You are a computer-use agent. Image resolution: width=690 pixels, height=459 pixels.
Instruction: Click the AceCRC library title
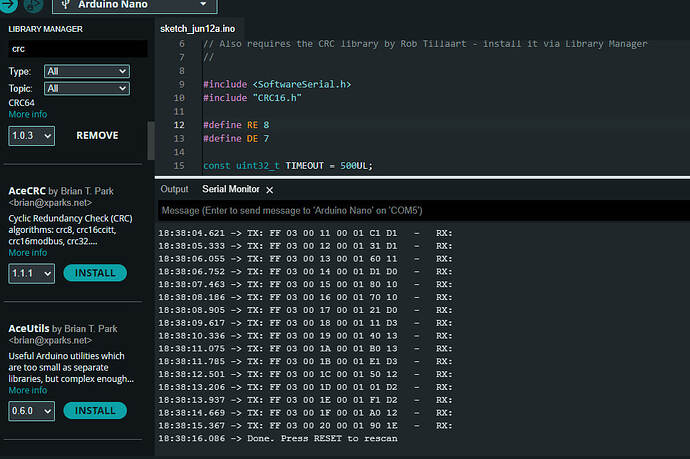pos(27,191)
